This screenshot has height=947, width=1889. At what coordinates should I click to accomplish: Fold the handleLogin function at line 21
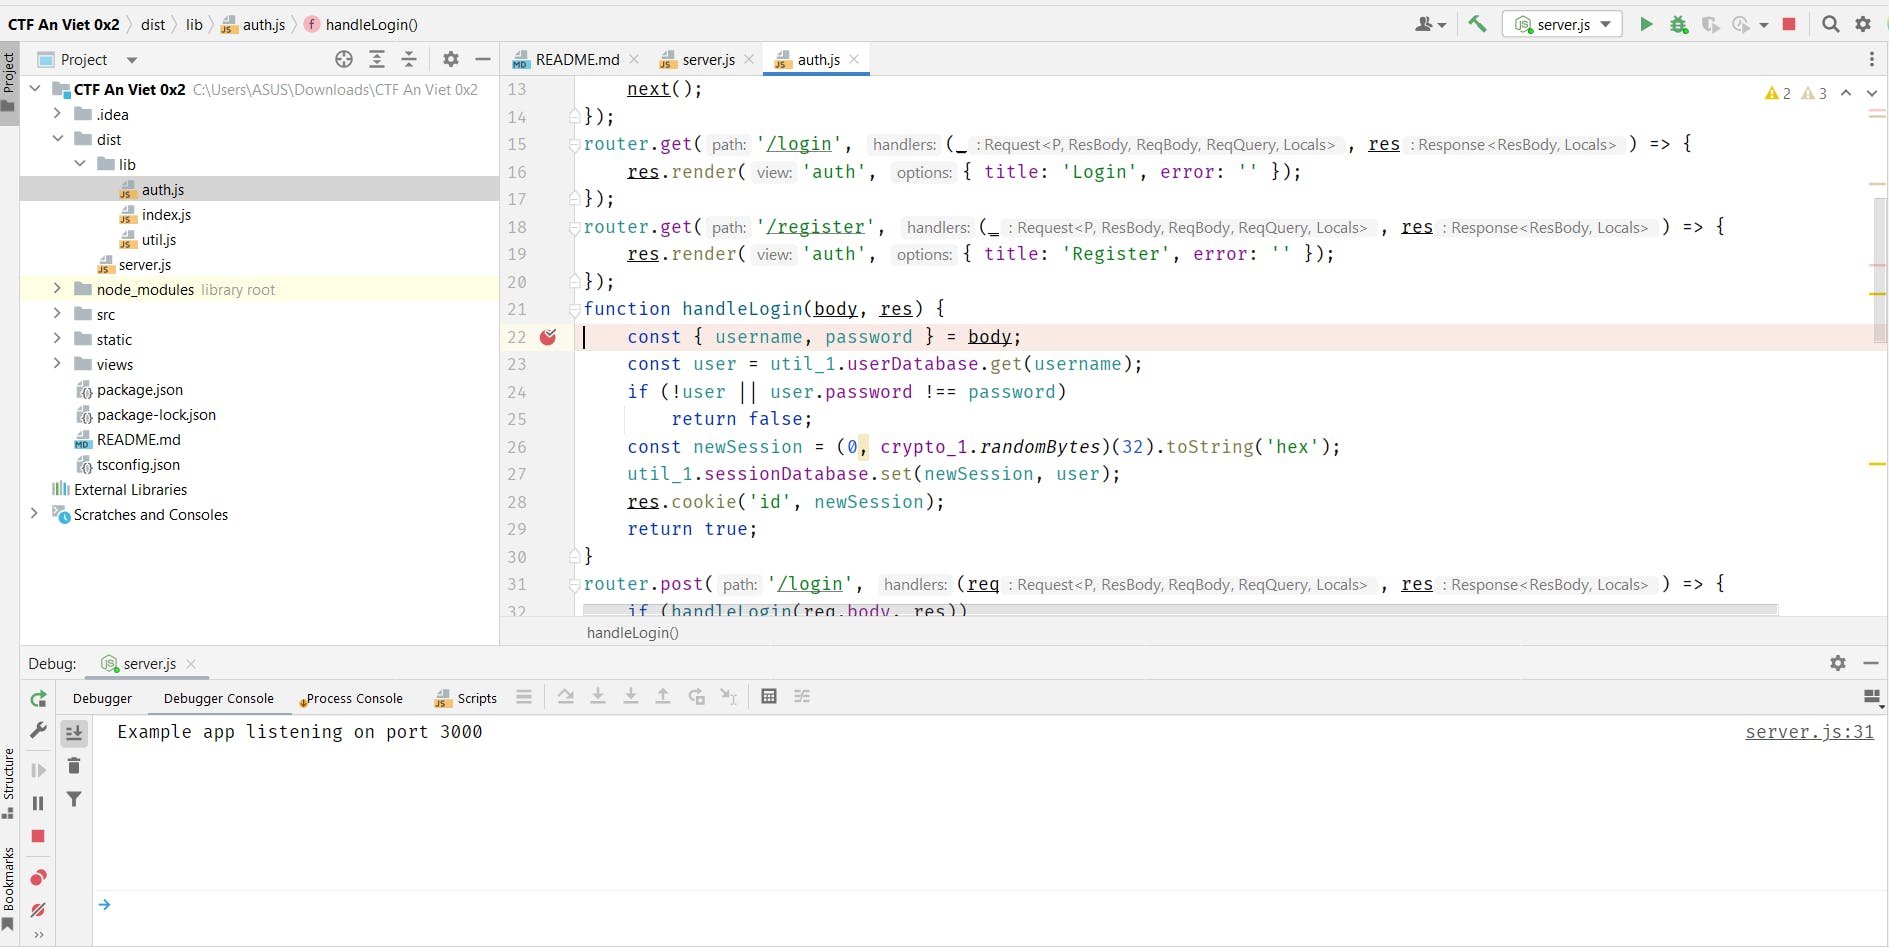tap(575, 309)
